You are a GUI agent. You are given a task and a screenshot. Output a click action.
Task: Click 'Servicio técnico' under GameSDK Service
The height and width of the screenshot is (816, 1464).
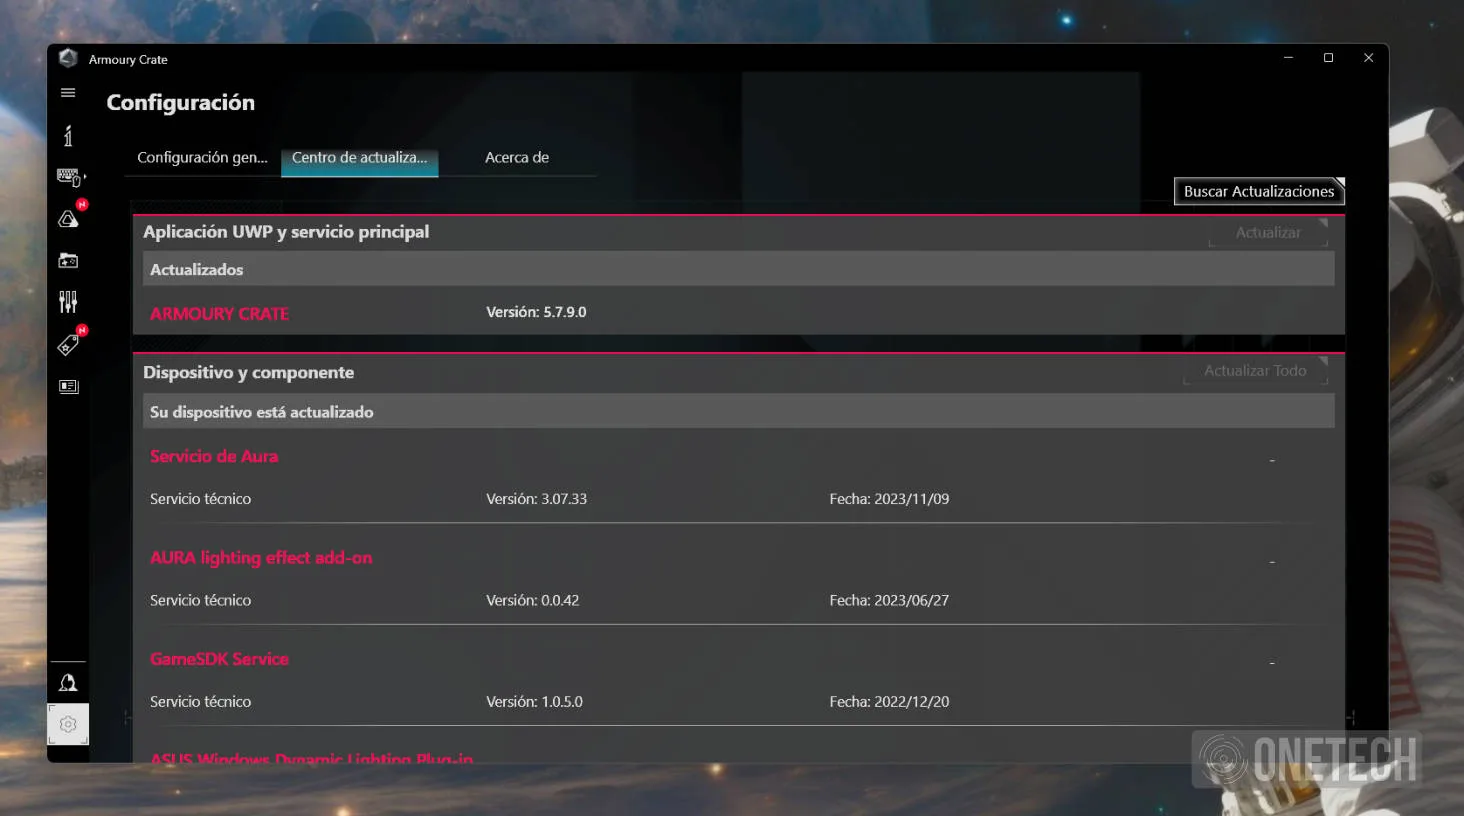tap(200, 702)
